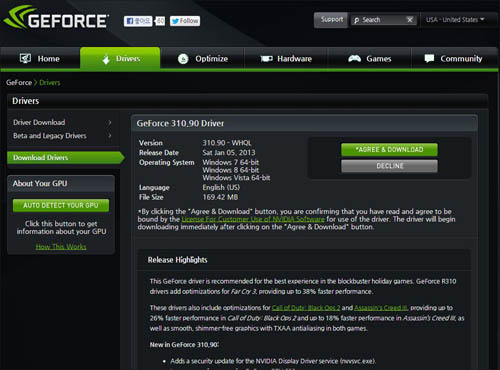The image size is (500, 370).
Task: Open the USA - United States region dropdown
Action: pyautogui.click(x=455, y=20)
